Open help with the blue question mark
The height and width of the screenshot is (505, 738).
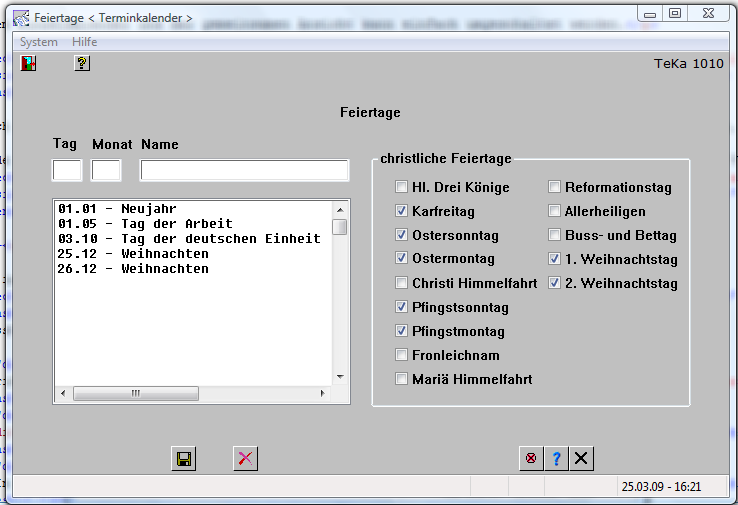tap(557, 459)
